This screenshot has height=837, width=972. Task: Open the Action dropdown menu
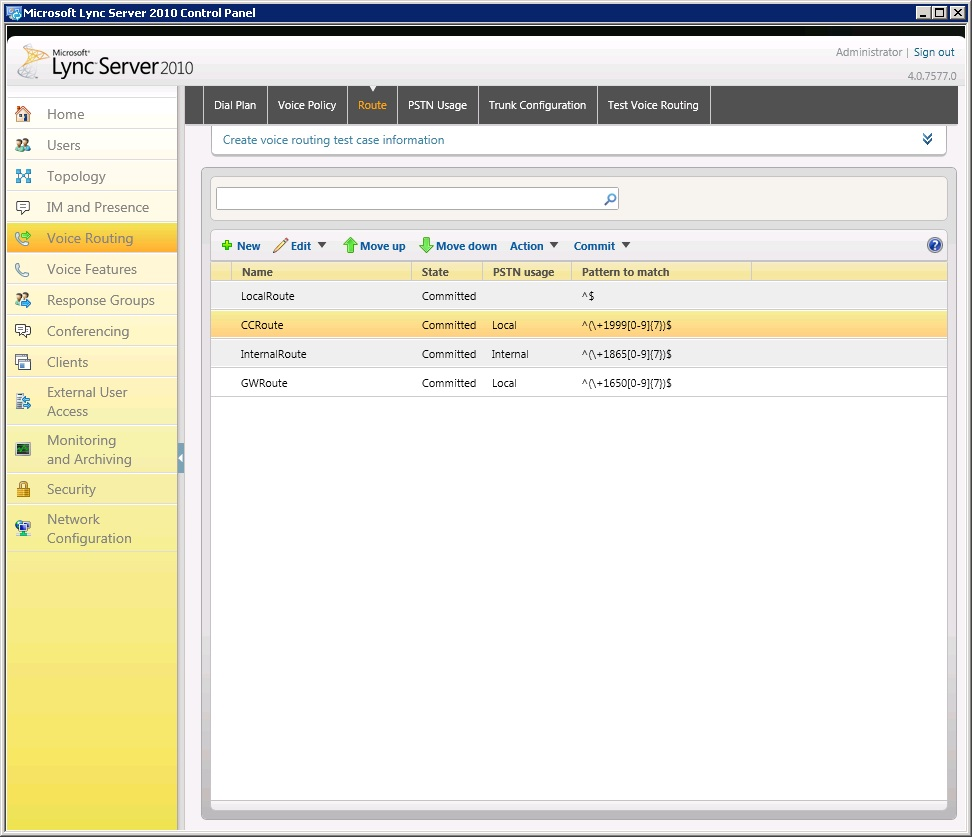pos(534,246)
